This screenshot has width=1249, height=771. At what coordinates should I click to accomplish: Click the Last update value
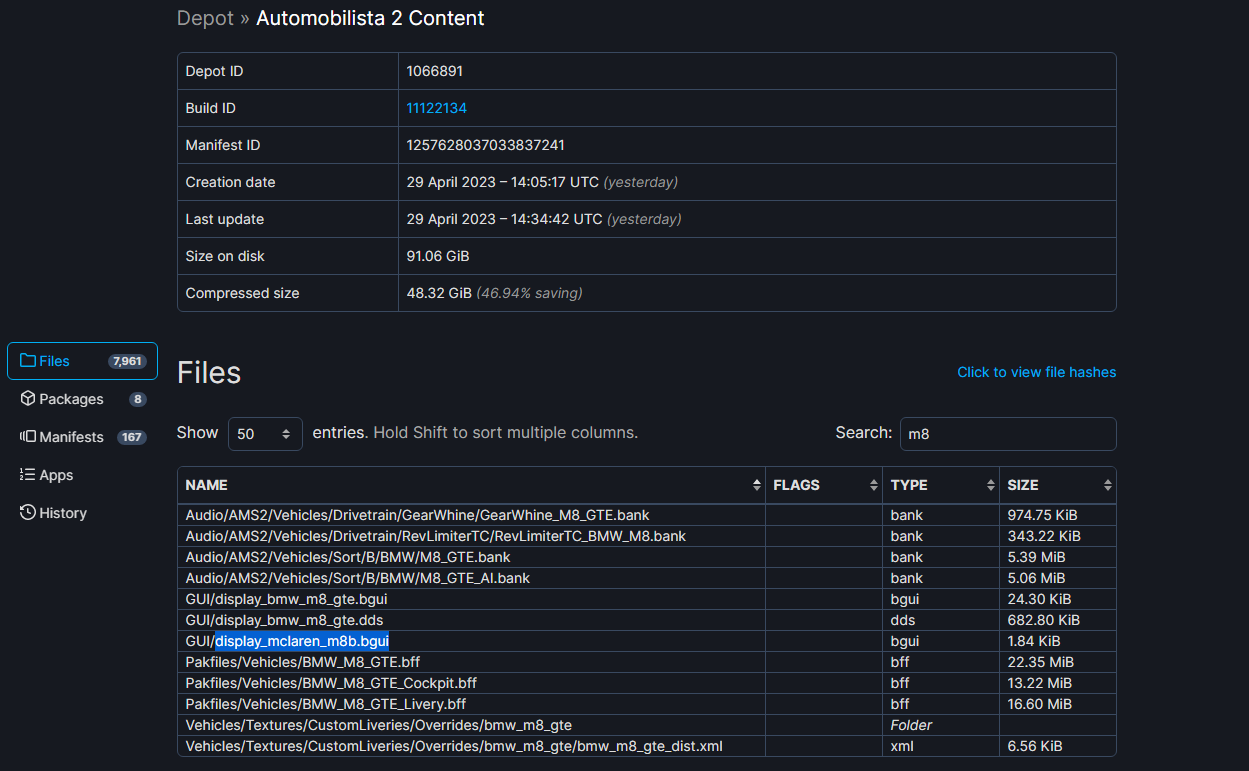[544, 219]
